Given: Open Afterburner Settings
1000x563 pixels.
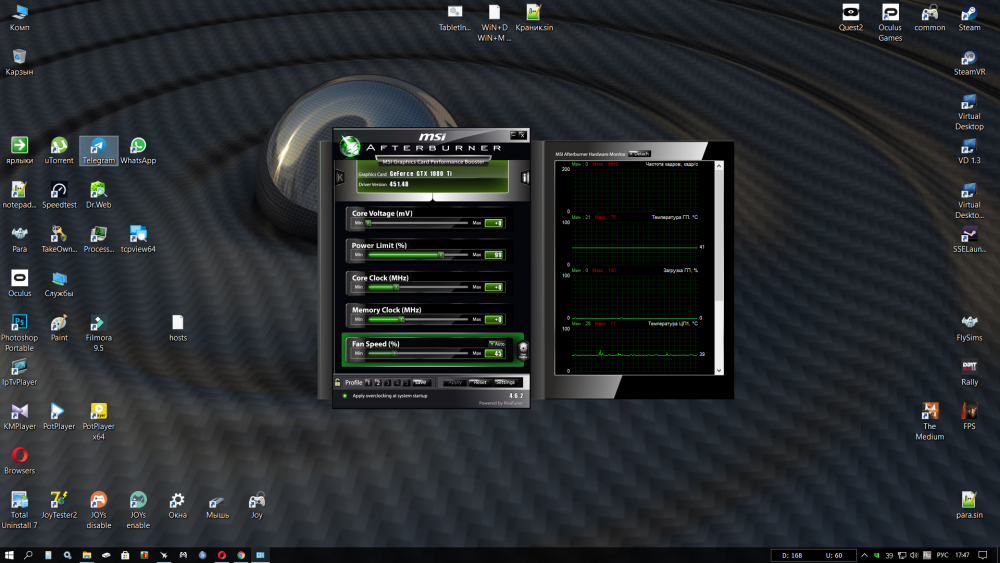Looking at the screenshot, I should [506, 382].
